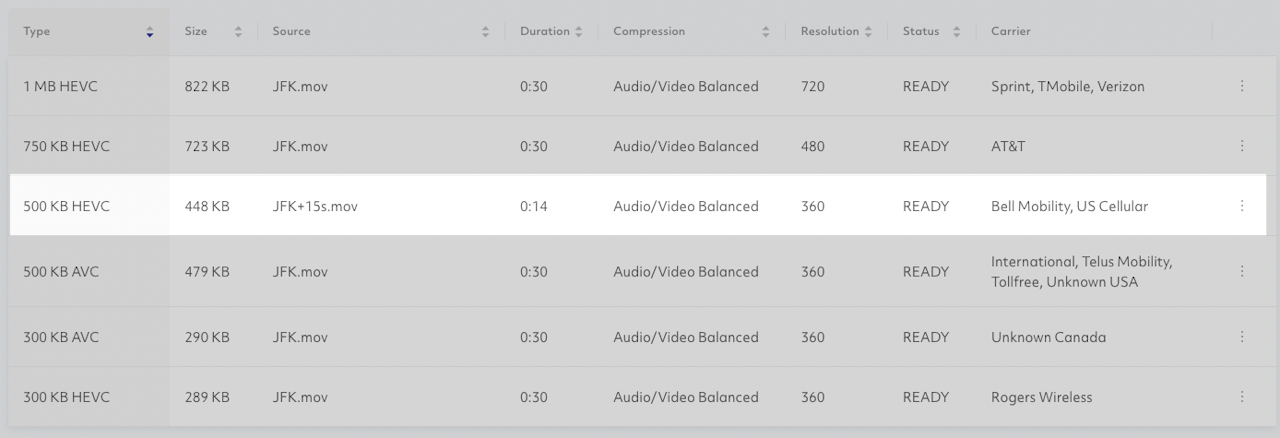The image size is (1280, 438).
Task: Sort the table by Source column
Action: tap(486, 32)
